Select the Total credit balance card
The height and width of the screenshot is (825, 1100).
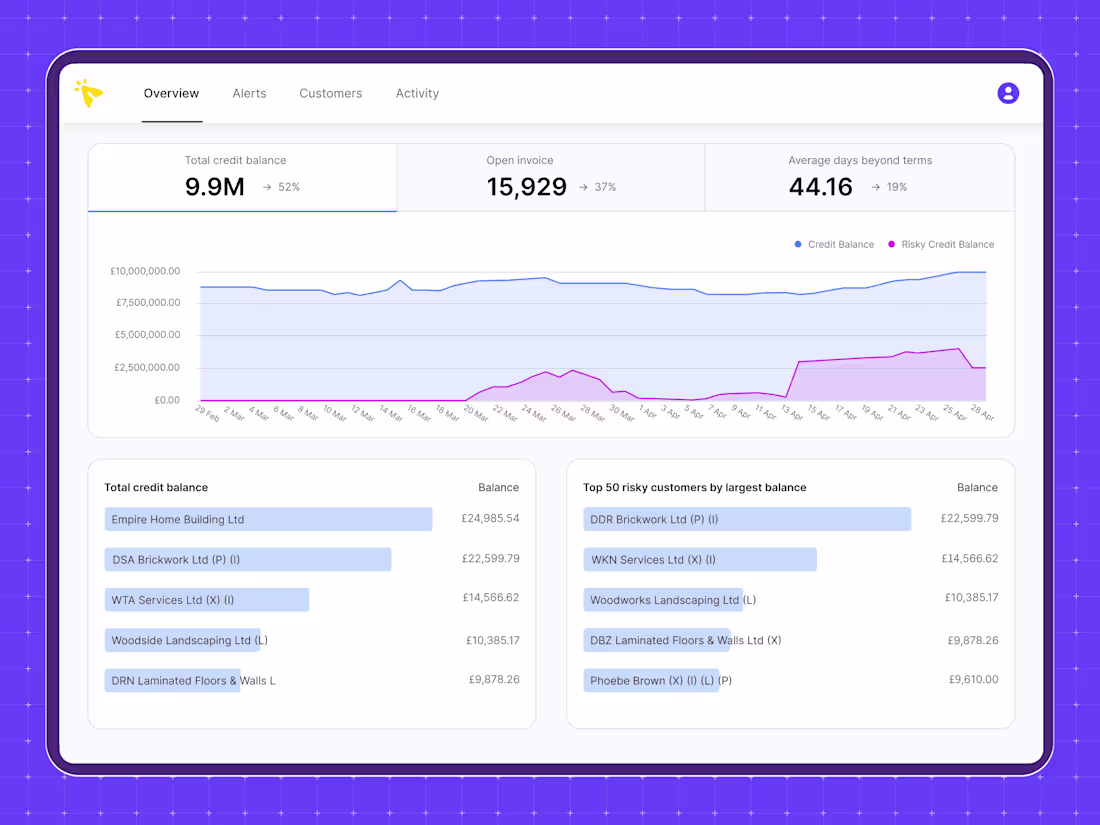(x=242, y=177)
